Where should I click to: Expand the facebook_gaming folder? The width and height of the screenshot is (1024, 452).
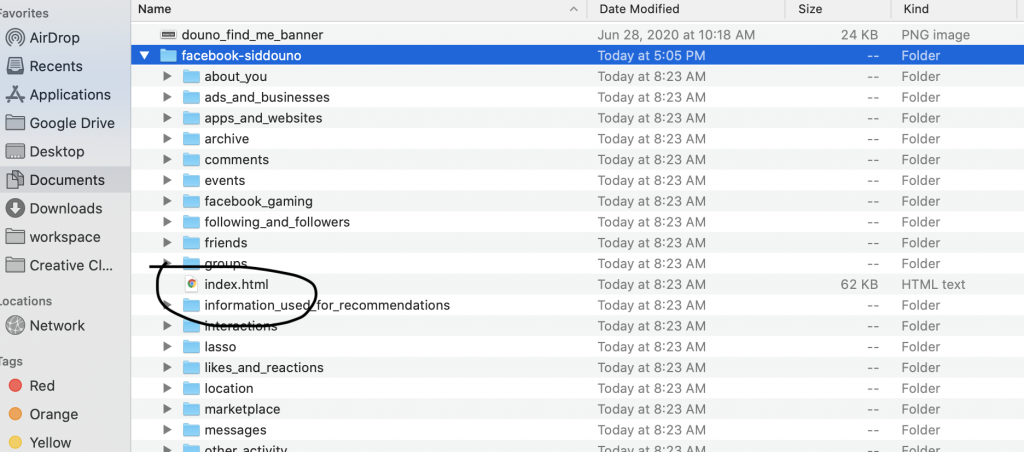pyautogui.click(x=167, y=201)
